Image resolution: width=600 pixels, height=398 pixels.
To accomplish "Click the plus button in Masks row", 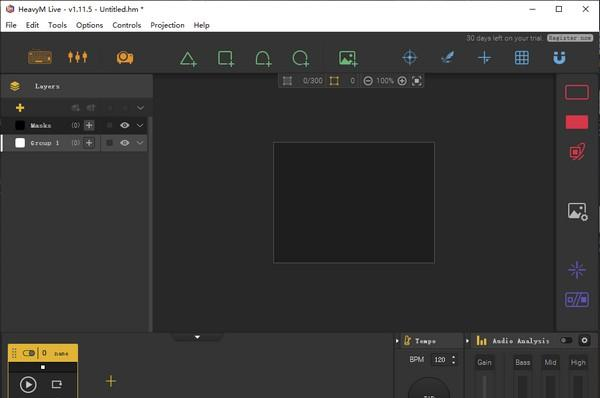I will (x=89, y=125).
